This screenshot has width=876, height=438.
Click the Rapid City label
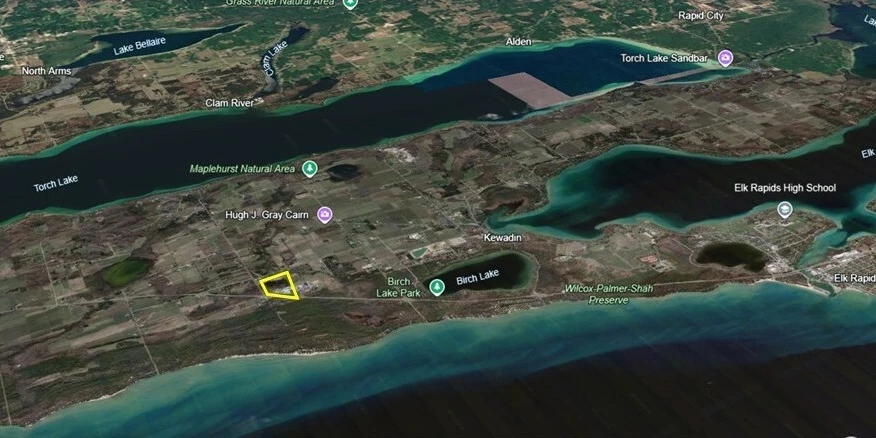(701, 16)
